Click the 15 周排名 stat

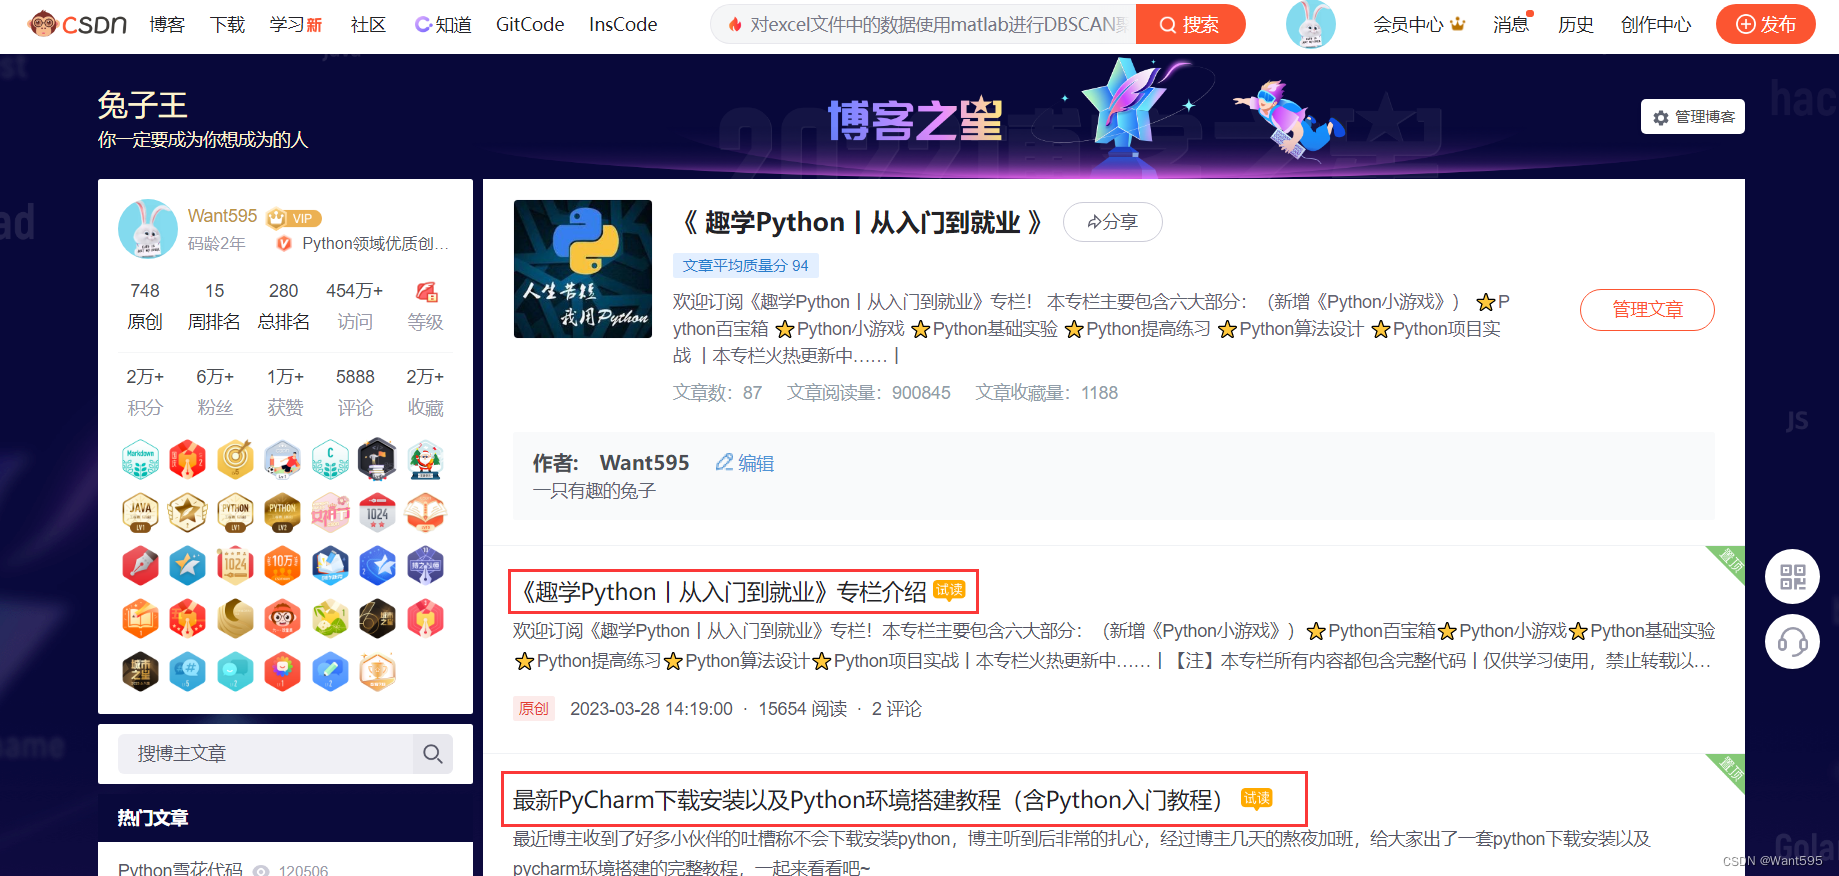tap(214, 306)
